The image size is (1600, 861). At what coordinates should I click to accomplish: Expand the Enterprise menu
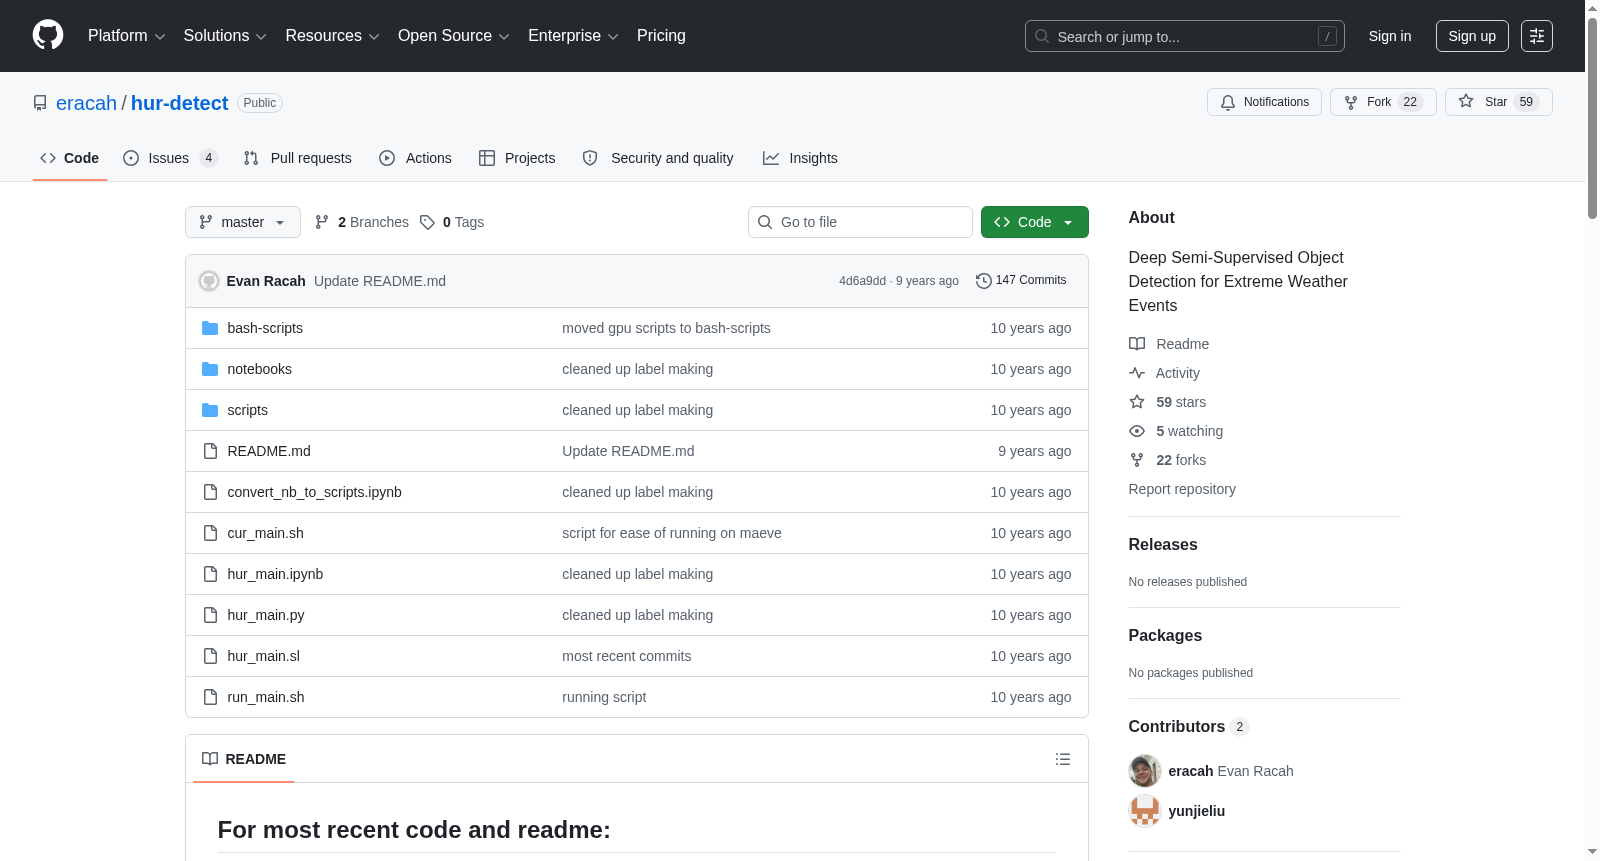[573, 36]
